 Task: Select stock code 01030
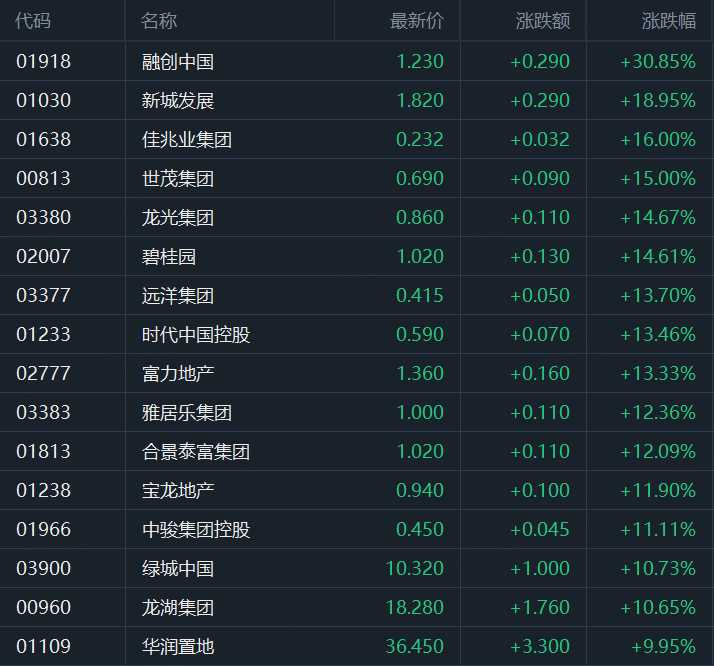[43, 101]
